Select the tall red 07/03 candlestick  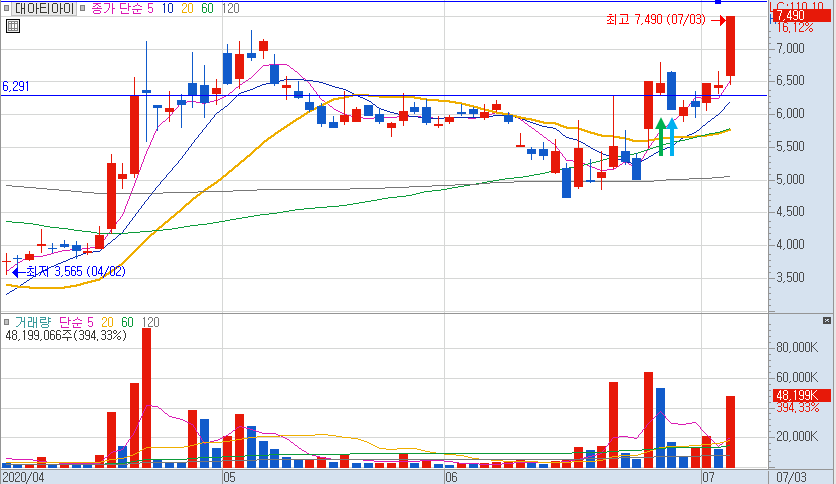coord(730,46)
